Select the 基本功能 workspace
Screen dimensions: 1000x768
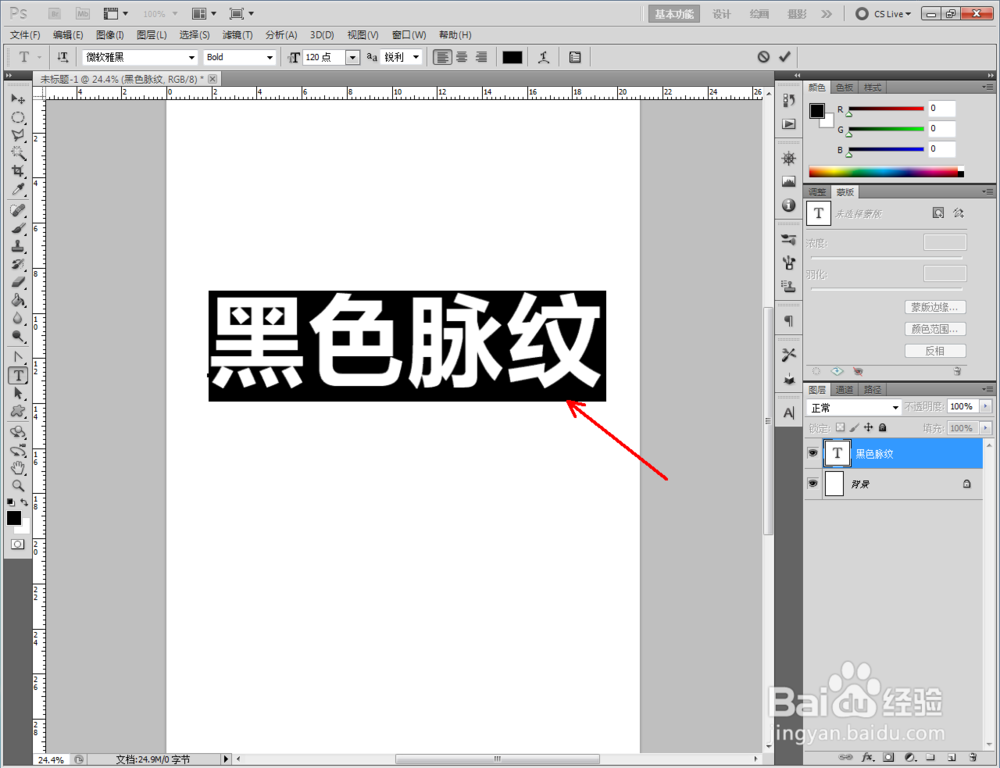coord(674,14)
